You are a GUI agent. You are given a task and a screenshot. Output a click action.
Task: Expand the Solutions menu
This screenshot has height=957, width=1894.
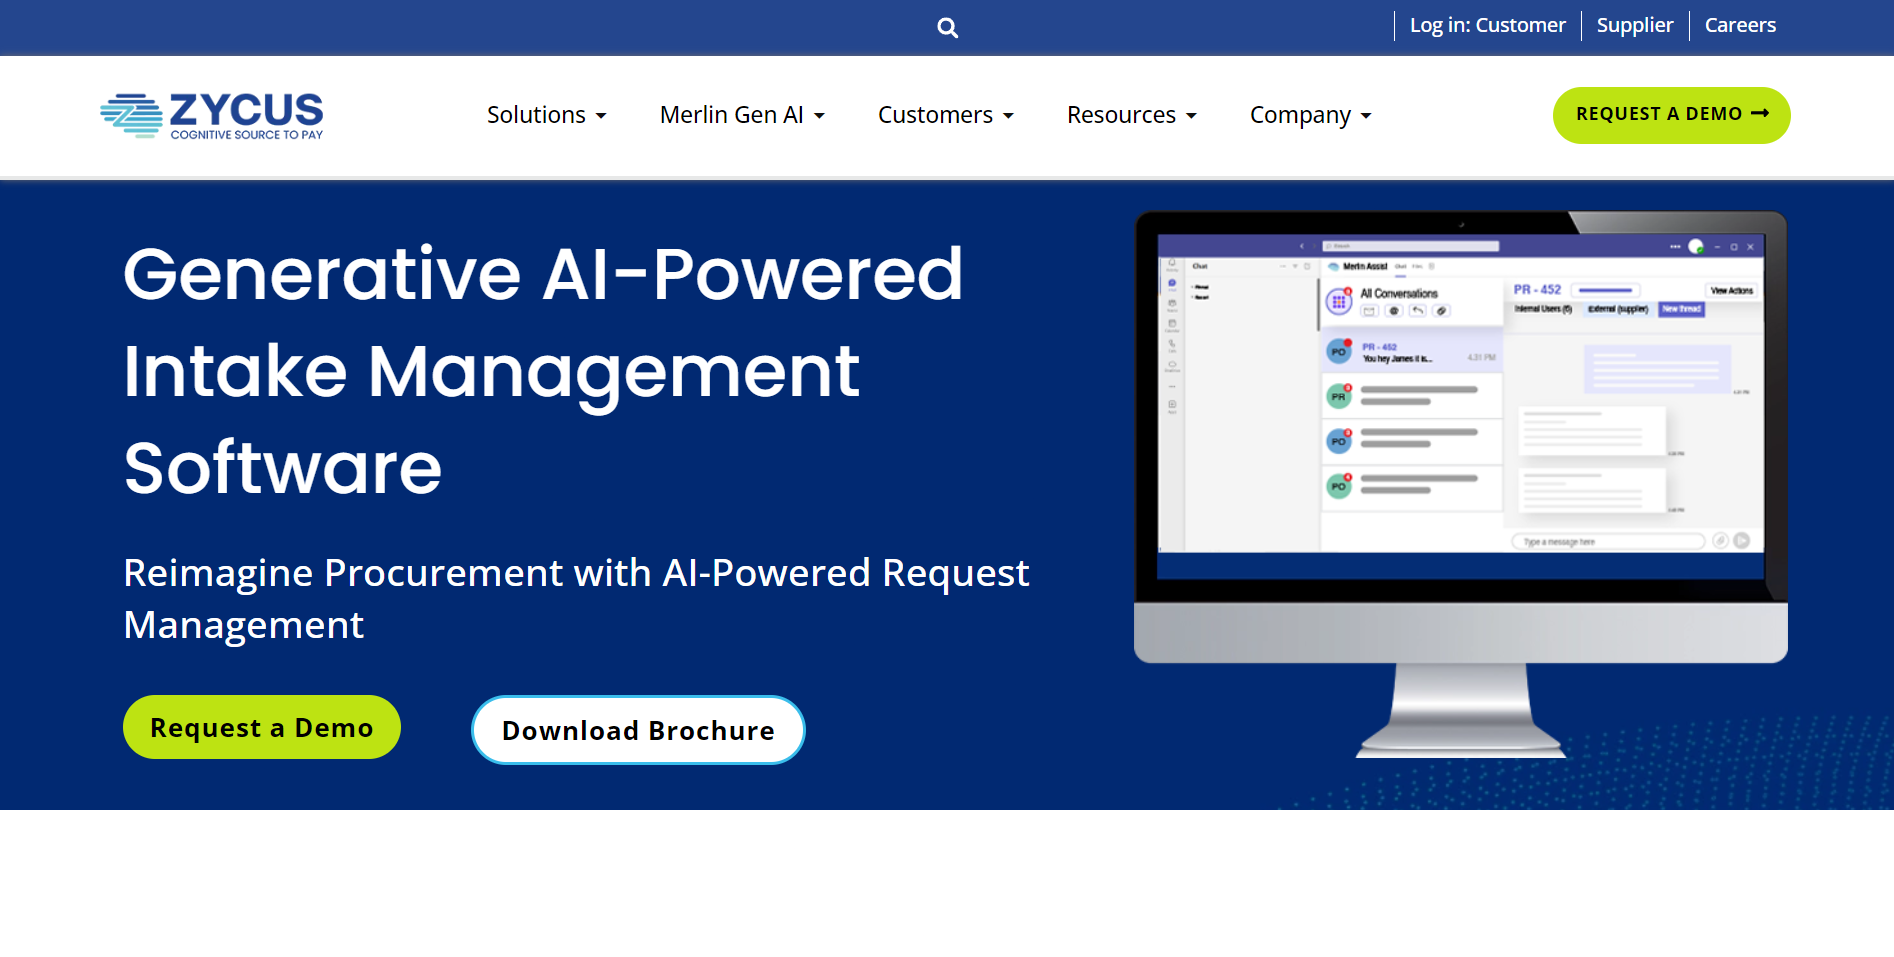(547, 115)
